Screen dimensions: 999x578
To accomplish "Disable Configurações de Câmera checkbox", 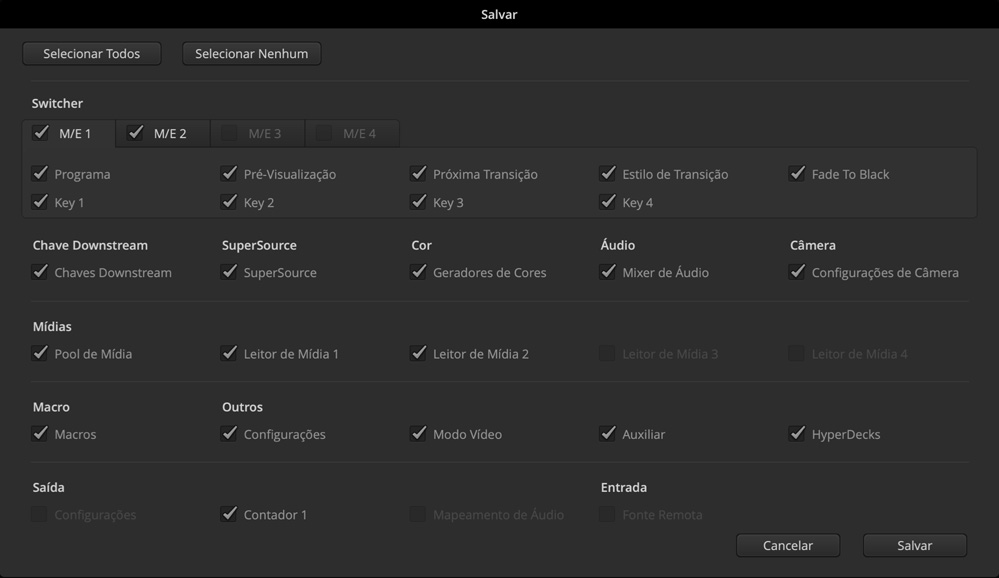I will 797,272.
